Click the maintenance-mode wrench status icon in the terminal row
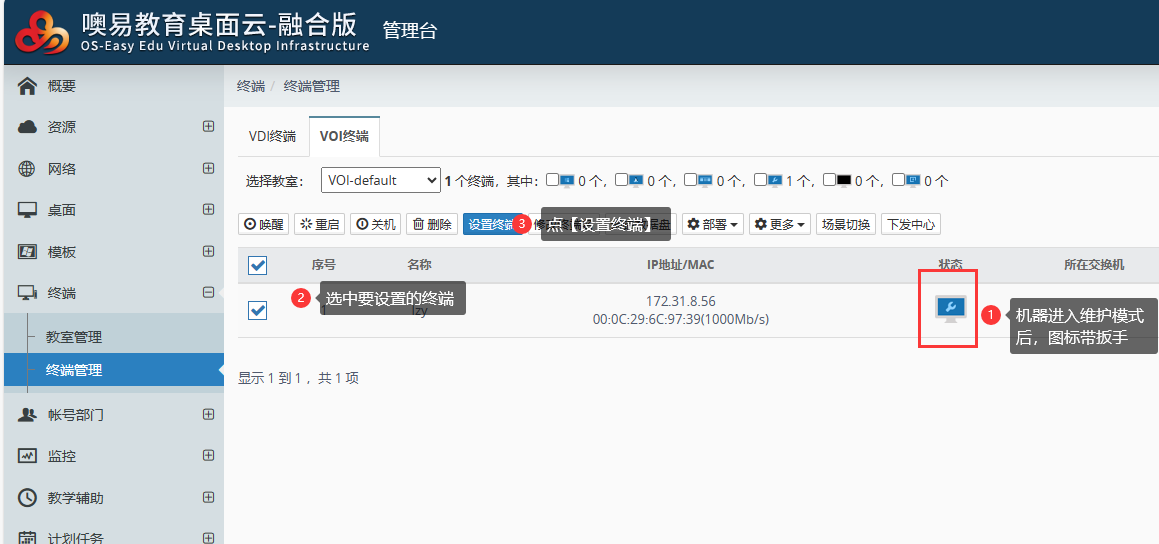The image size is (1159, 544). click(950, 309)
